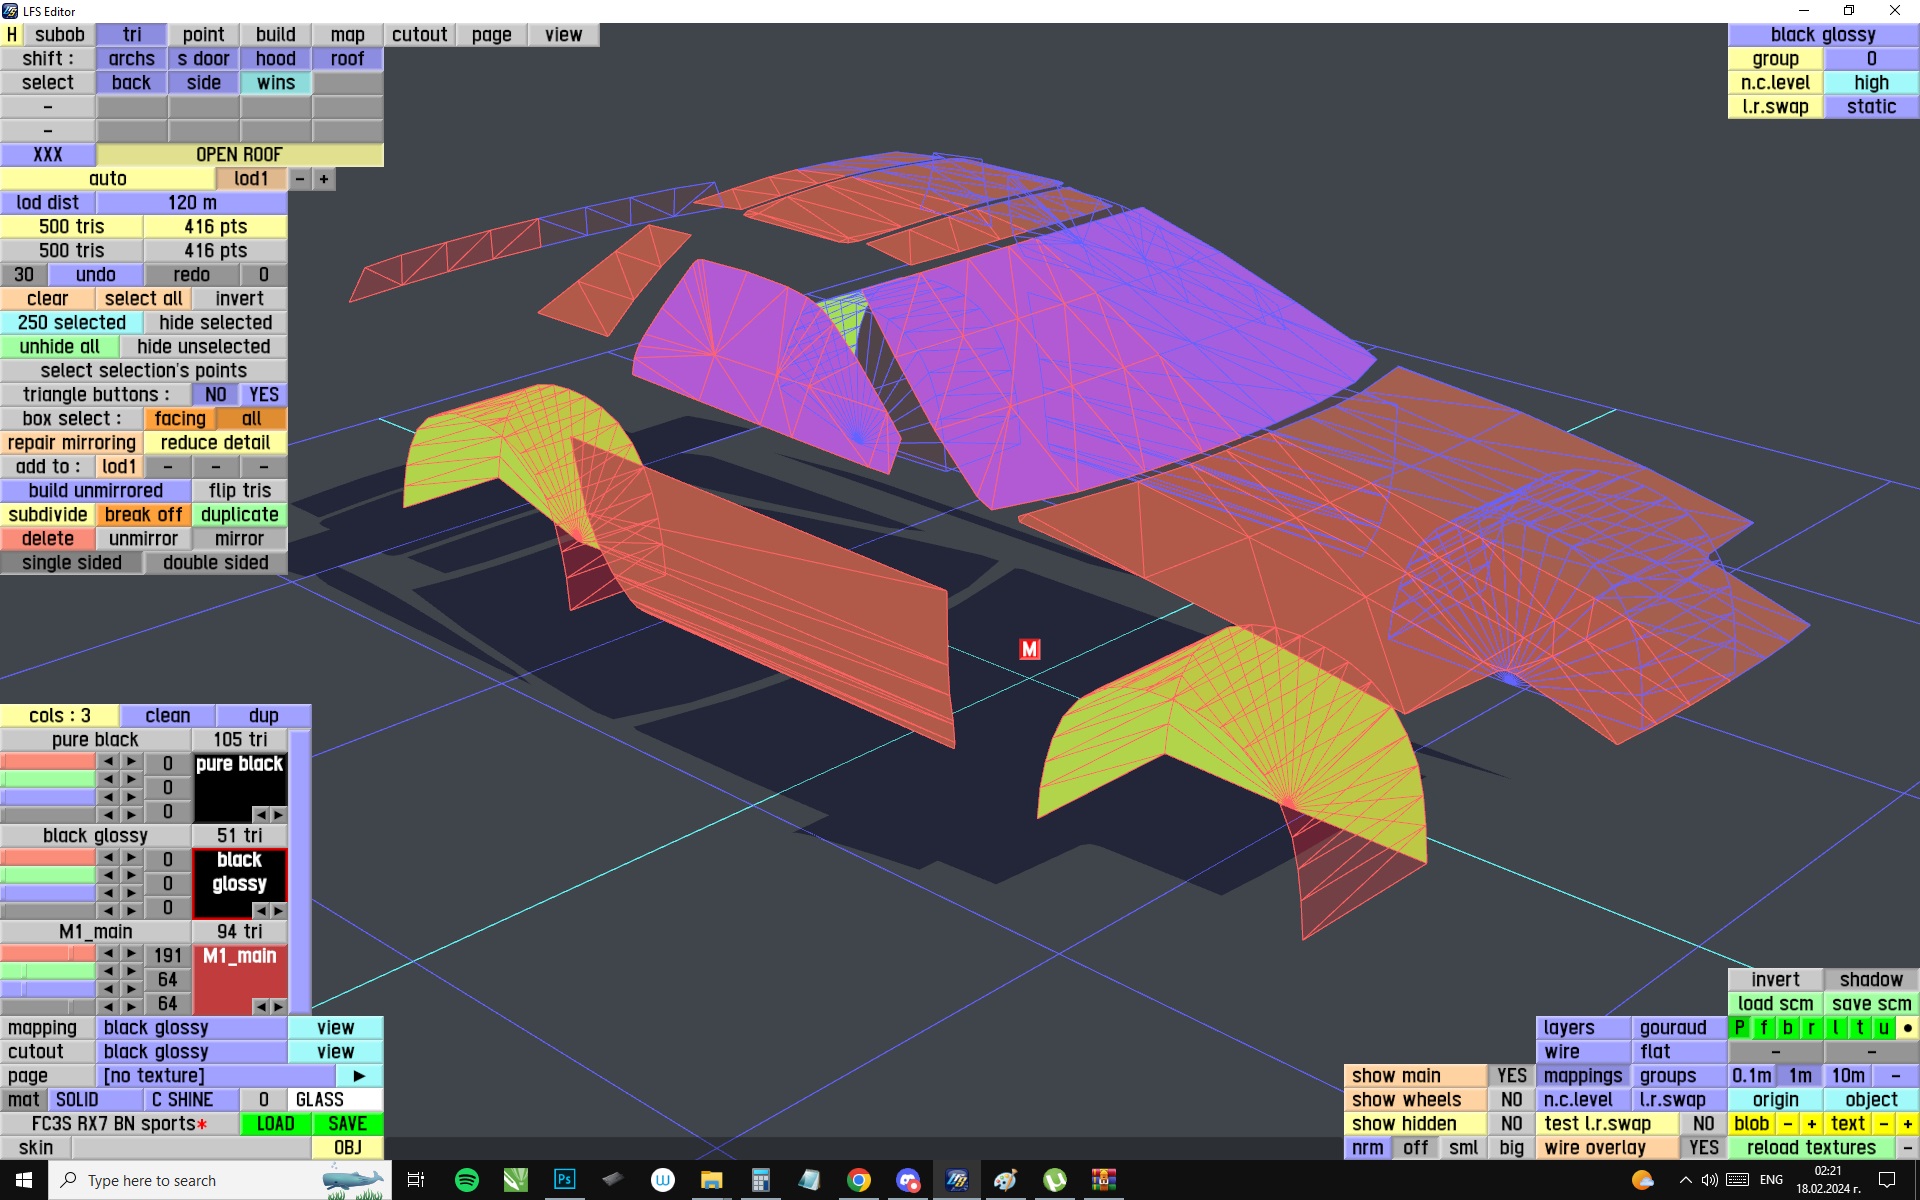Click the plus button next to lod1
This screenshot has width=1920, height=1200.
(324, 179)
